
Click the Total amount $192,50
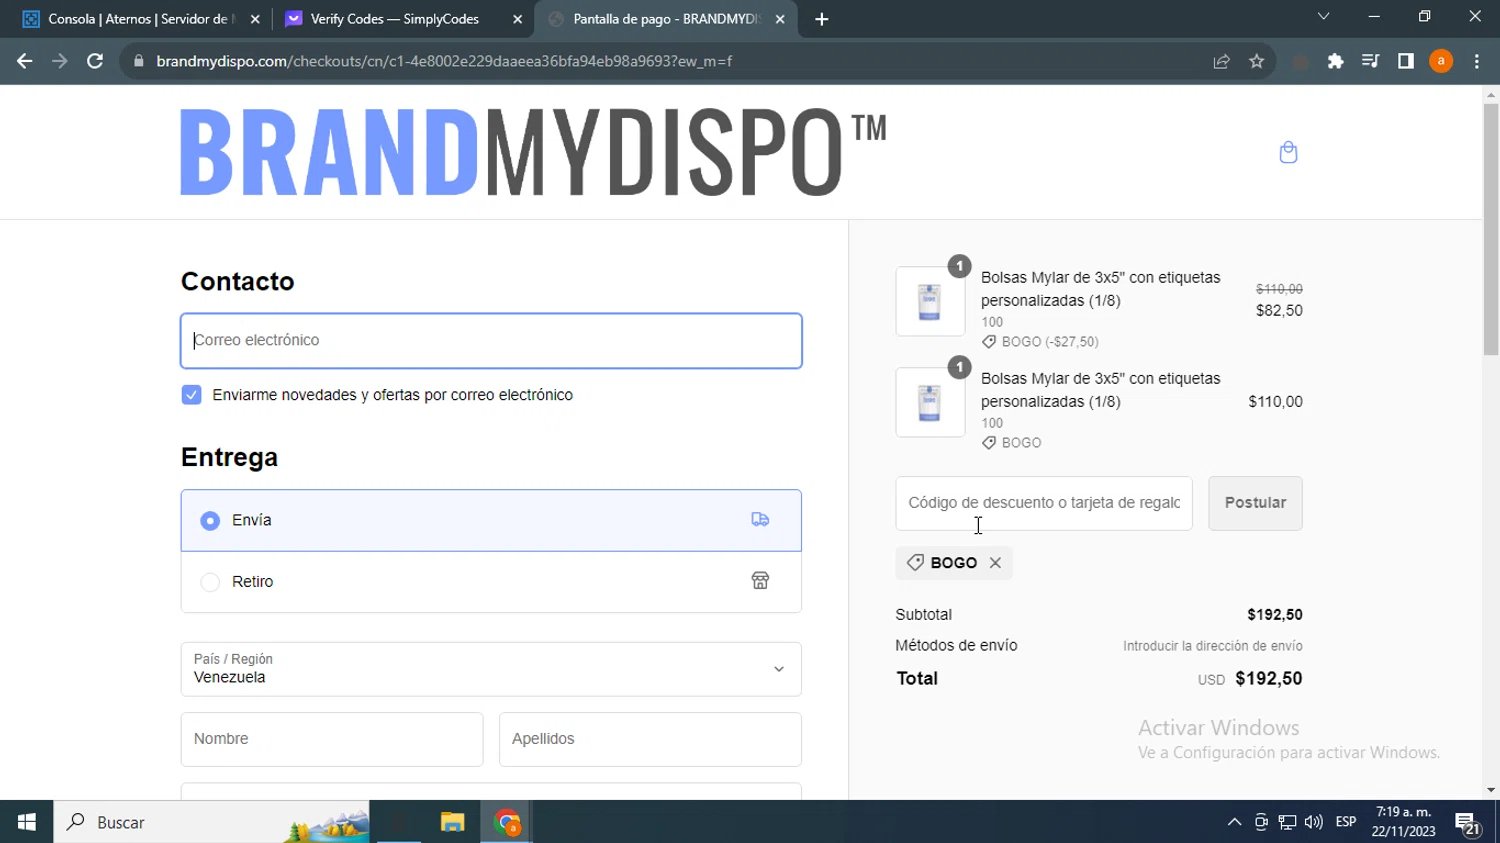(1269, 678)
